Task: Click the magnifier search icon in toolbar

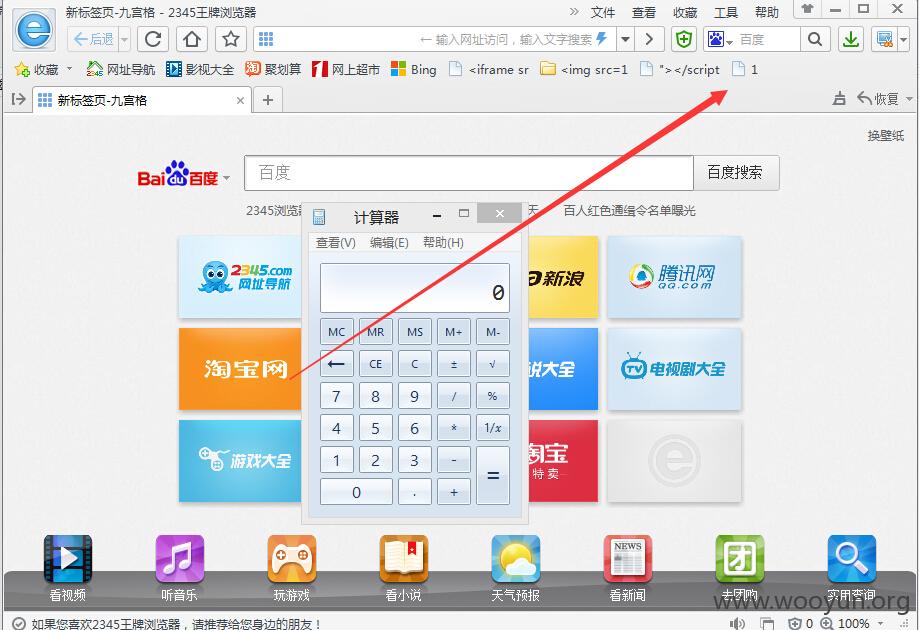Action: [815, 39]
